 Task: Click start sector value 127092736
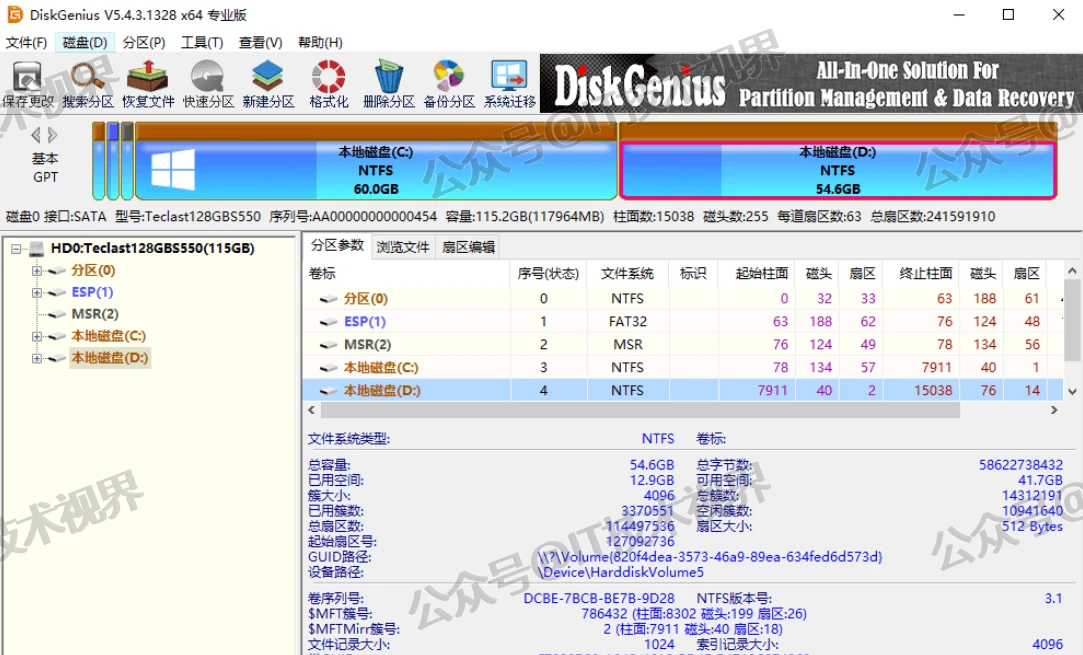click(640, 542)
